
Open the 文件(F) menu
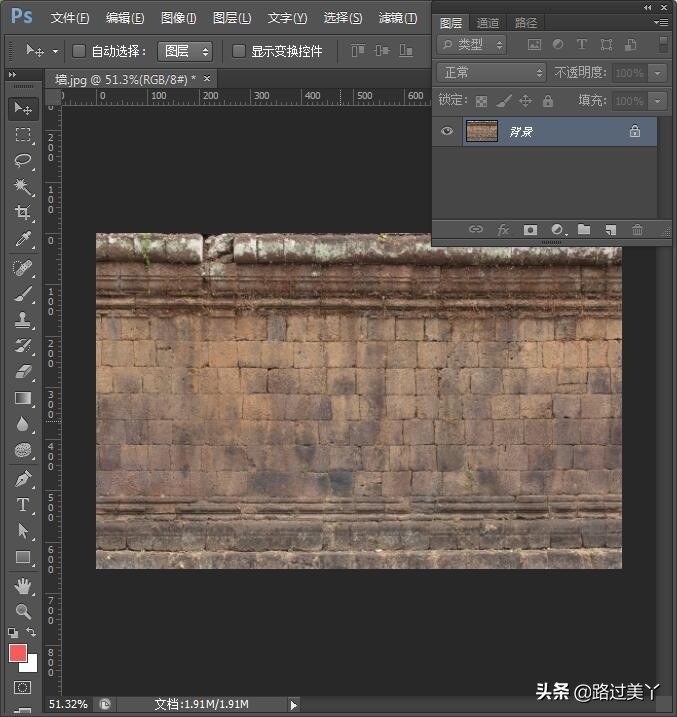point(69,18)
